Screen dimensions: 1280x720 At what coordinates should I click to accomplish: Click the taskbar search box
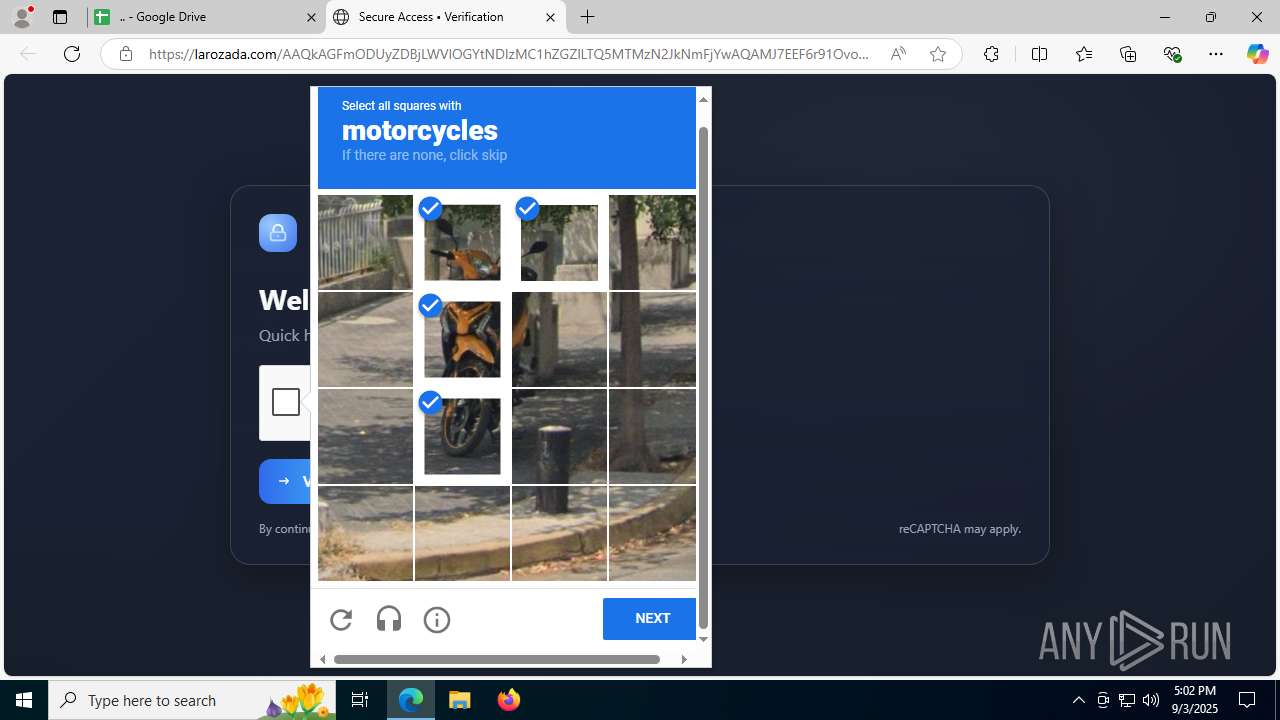[x=192, y=700]
